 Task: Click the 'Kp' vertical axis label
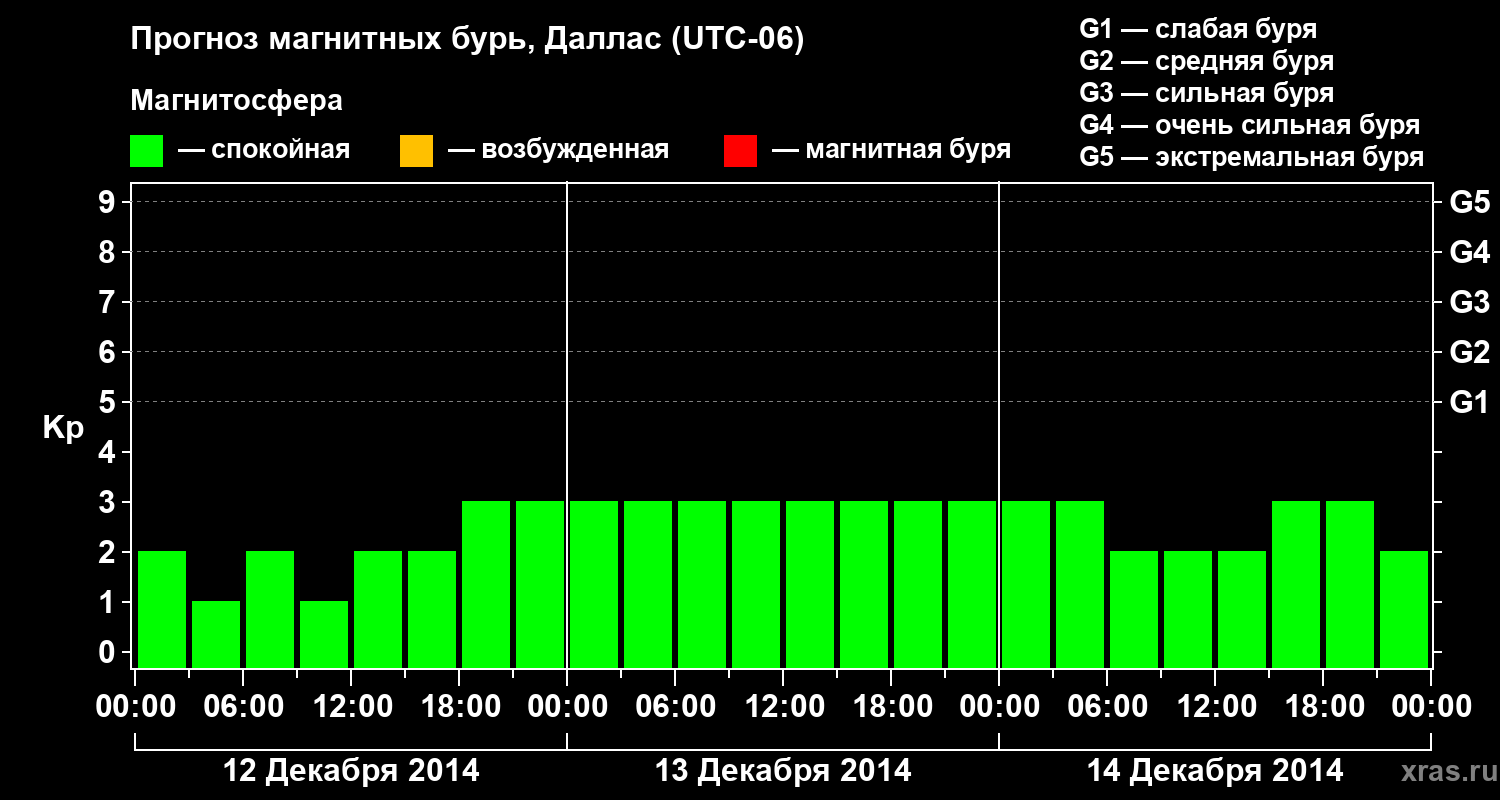point(63,429)
